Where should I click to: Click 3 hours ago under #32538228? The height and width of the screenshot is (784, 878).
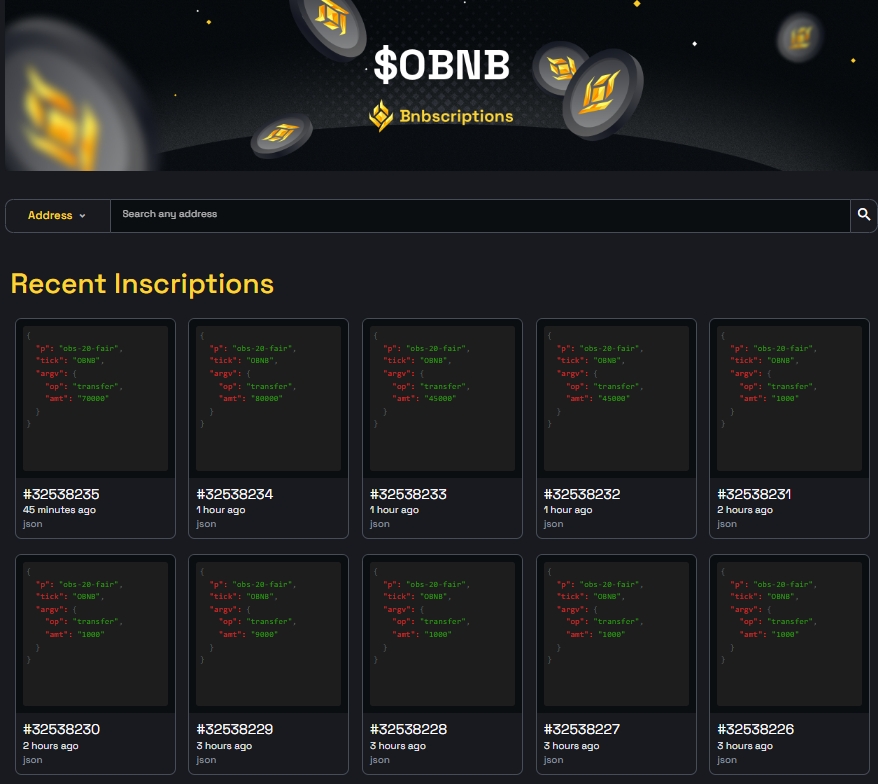point(398,745)
